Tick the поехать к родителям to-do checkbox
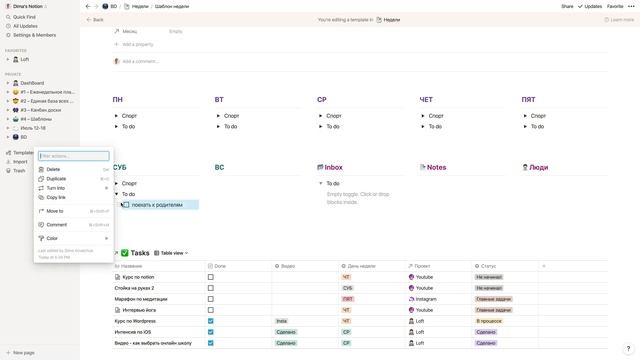The image size is (640, 360). [126, 205]
